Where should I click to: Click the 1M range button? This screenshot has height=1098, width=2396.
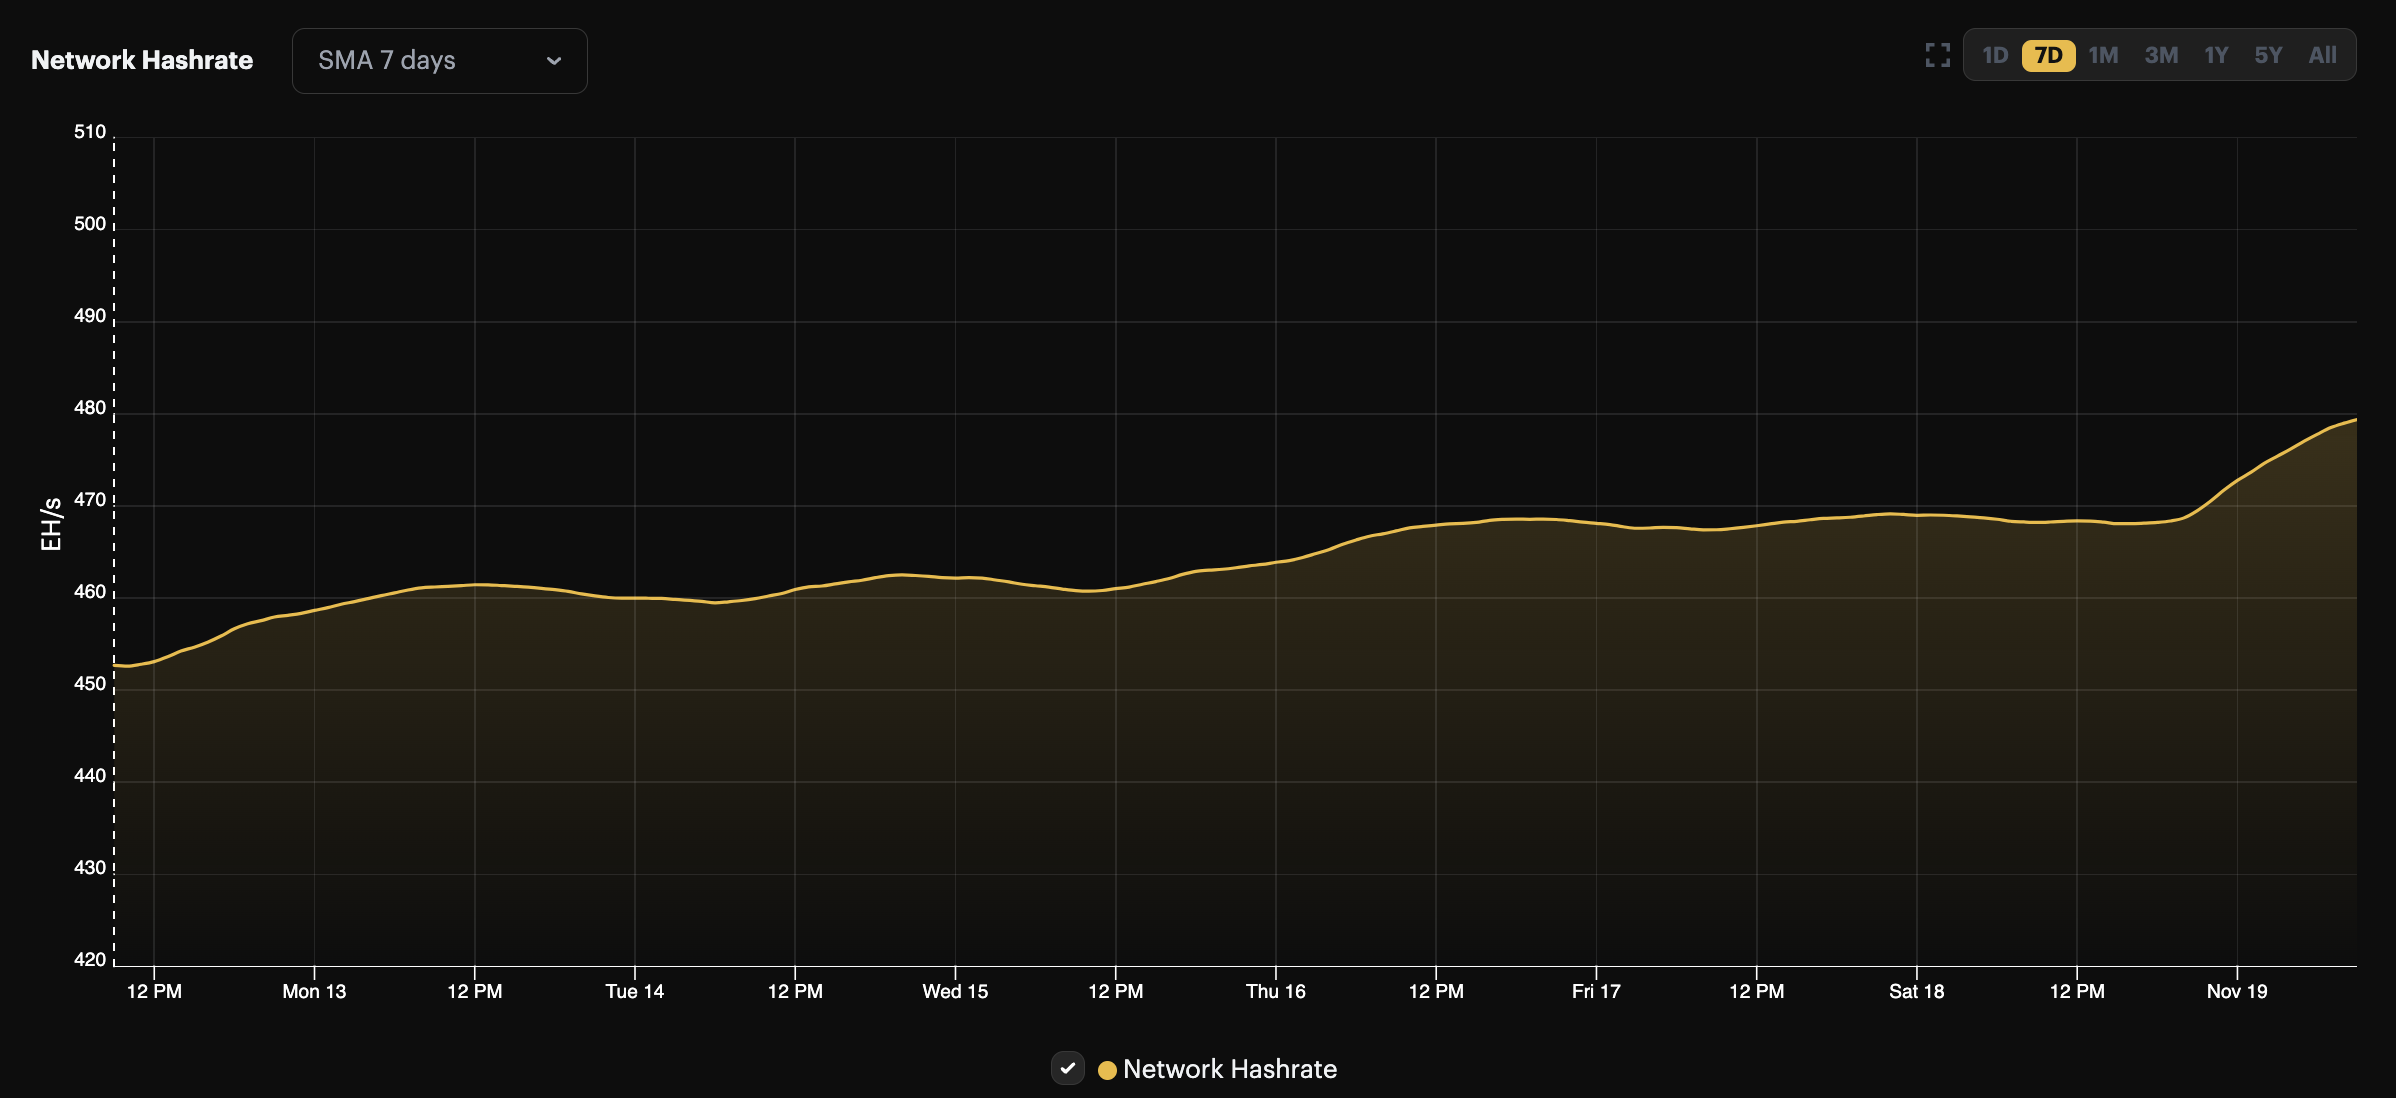[x=2104, y=55]
